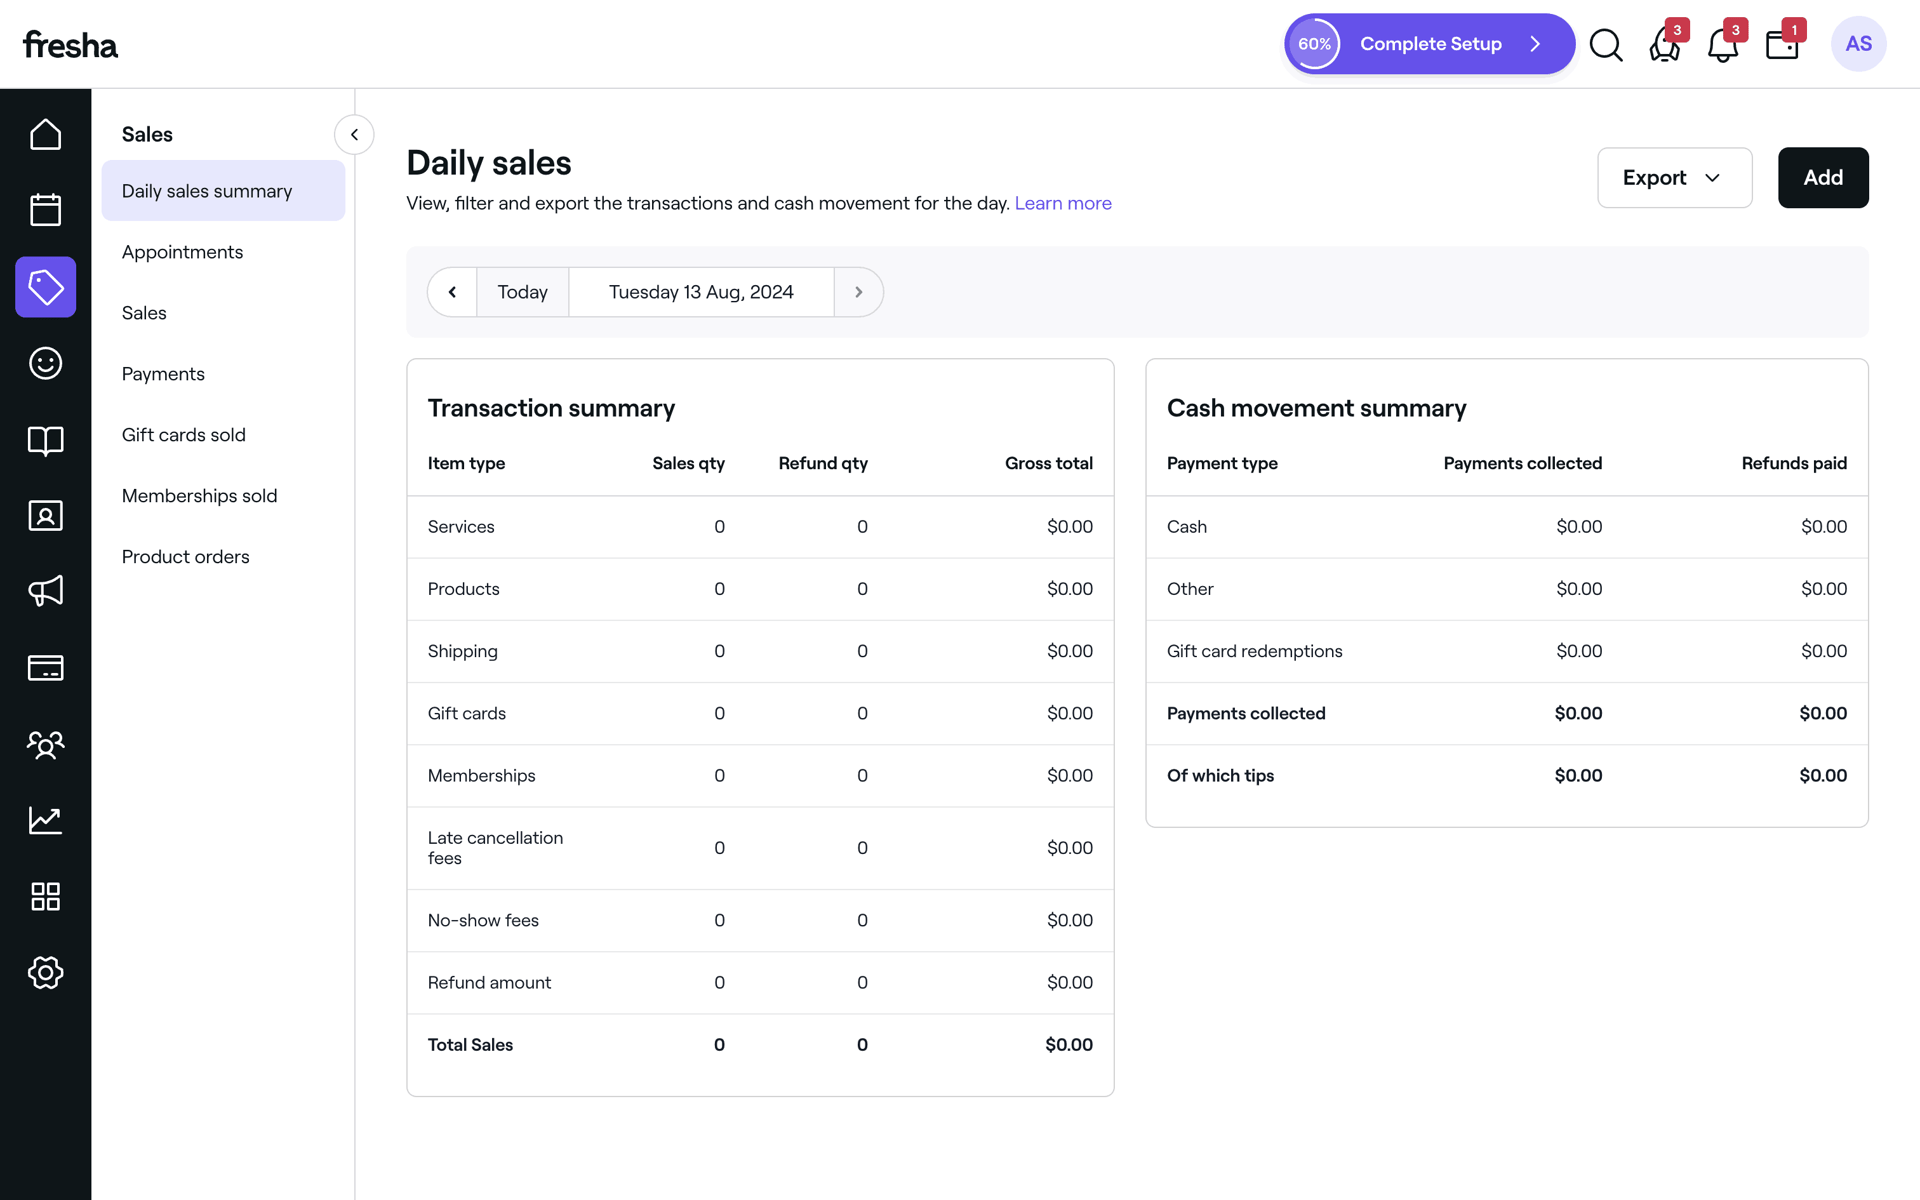Click the Gift card redemptions row
Viewport: 1920px width, 1200px height.
(x=1506, y=651)
